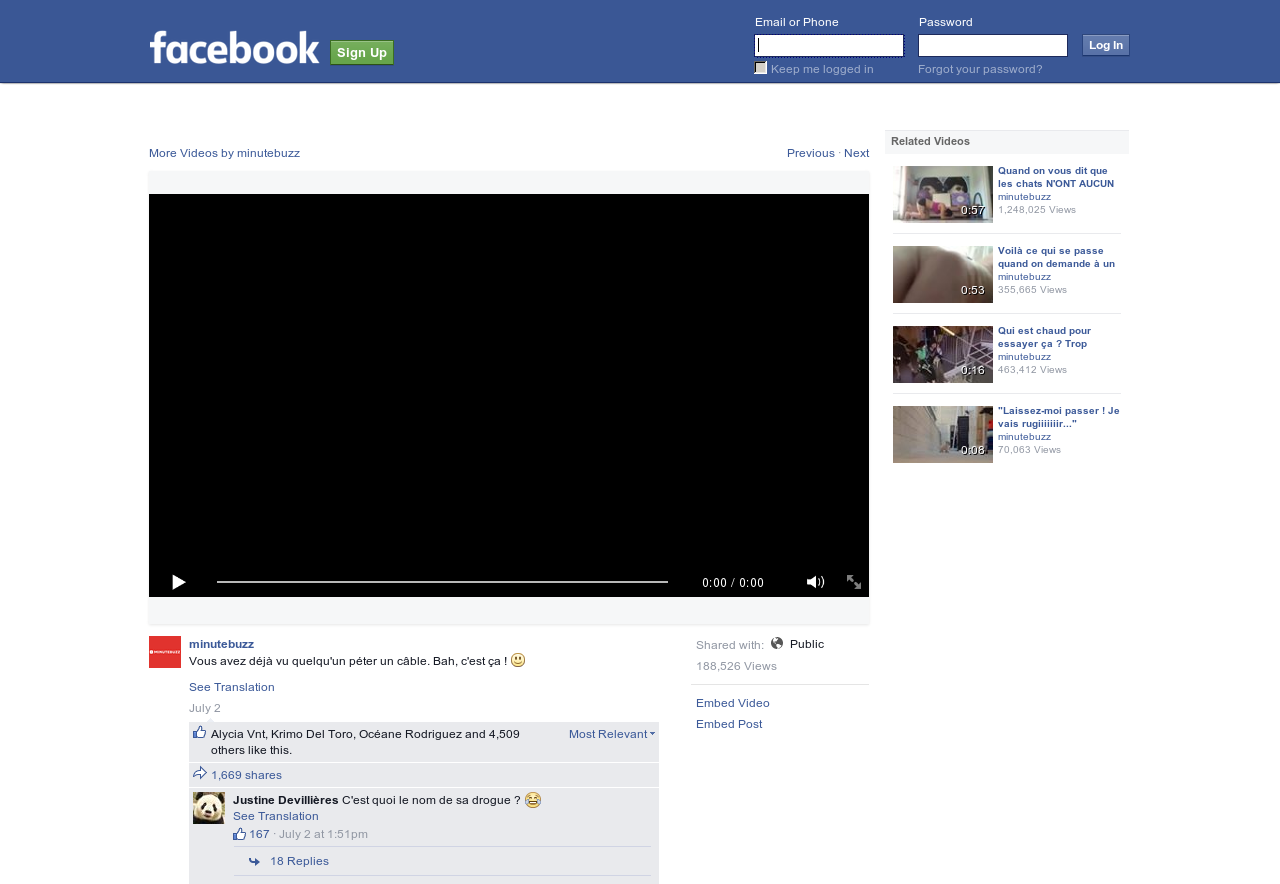Screen dimensions: 1280x884
Task: Click the Email or Phone field
Action: pyautogui.click(x=829, y=45)
